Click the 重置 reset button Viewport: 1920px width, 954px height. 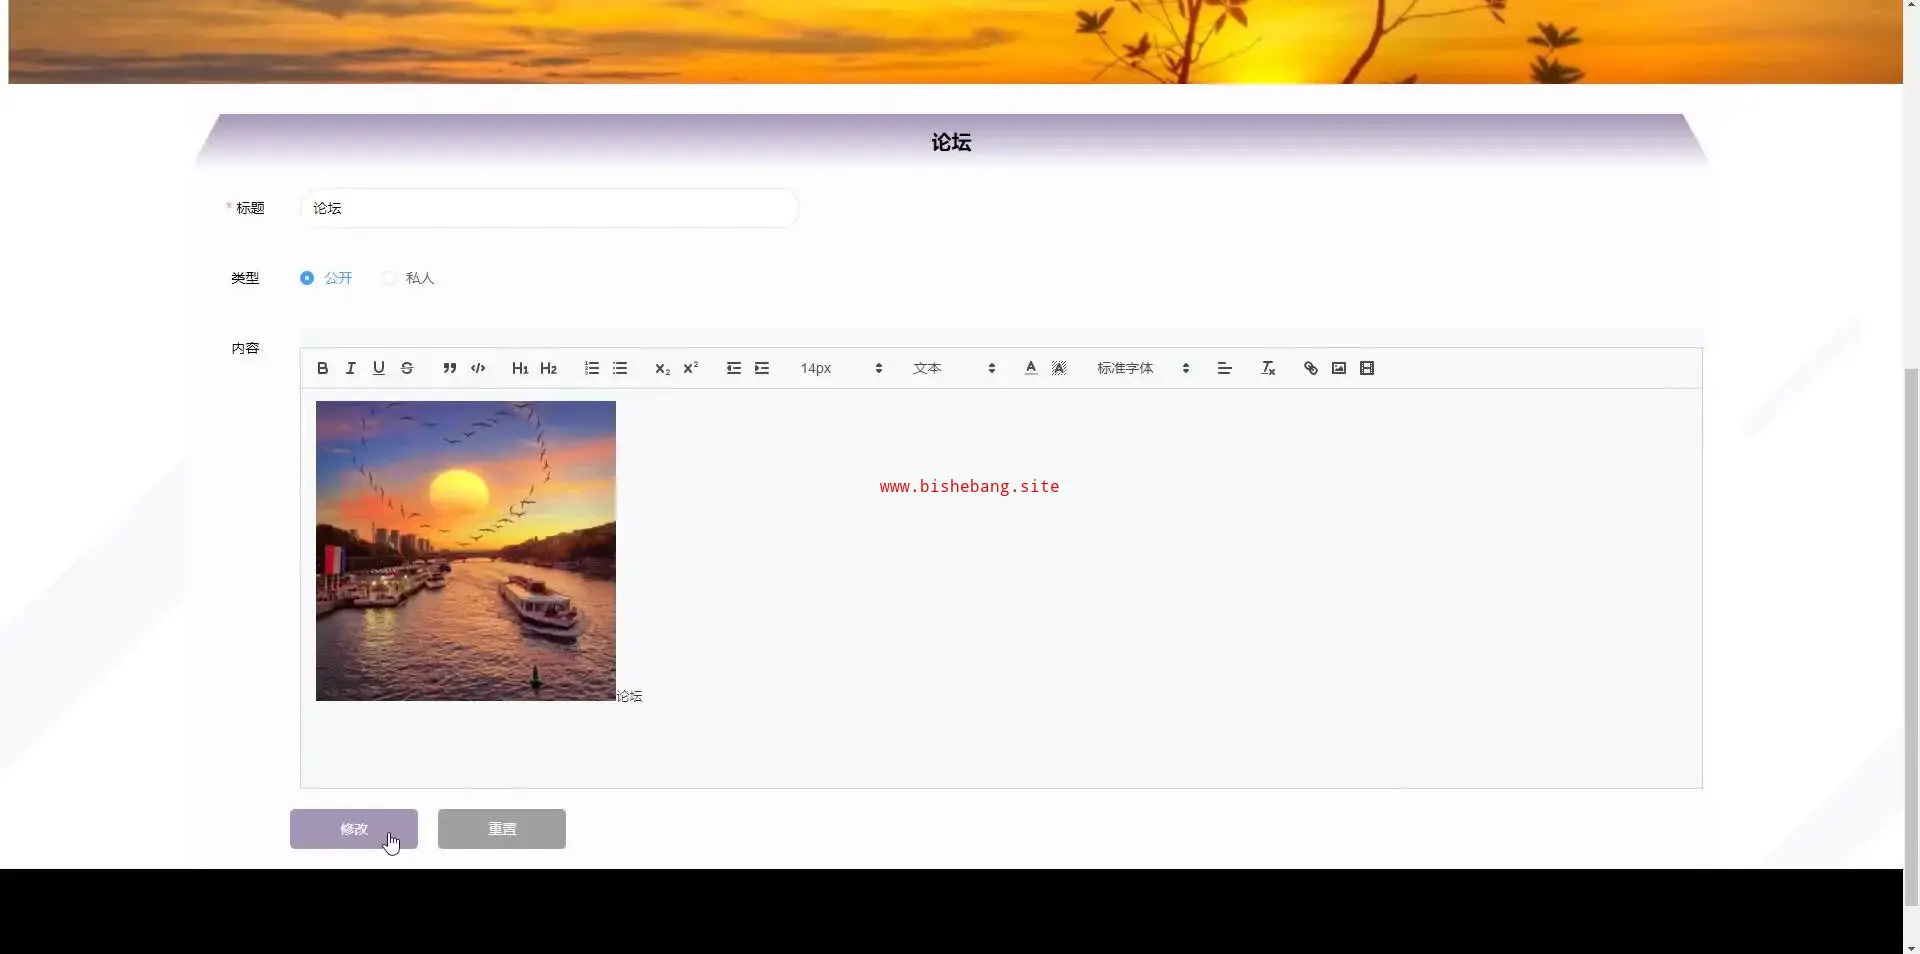502,829
